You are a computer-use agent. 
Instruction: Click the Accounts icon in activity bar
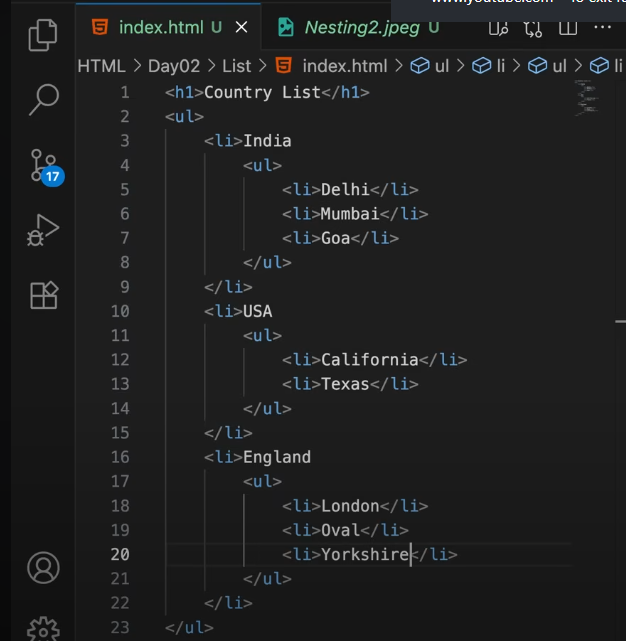click(43, 567)
